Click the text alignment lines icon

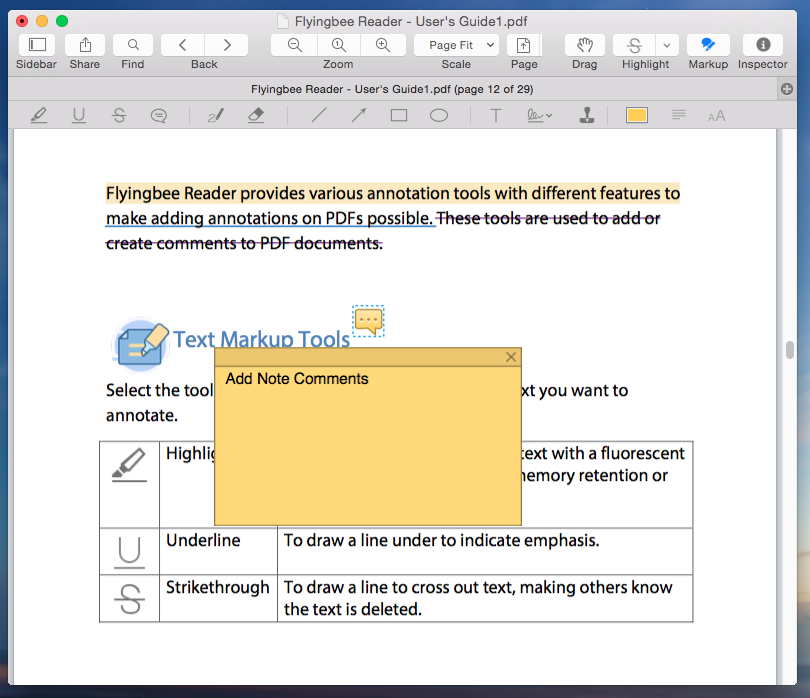point(679,115)
